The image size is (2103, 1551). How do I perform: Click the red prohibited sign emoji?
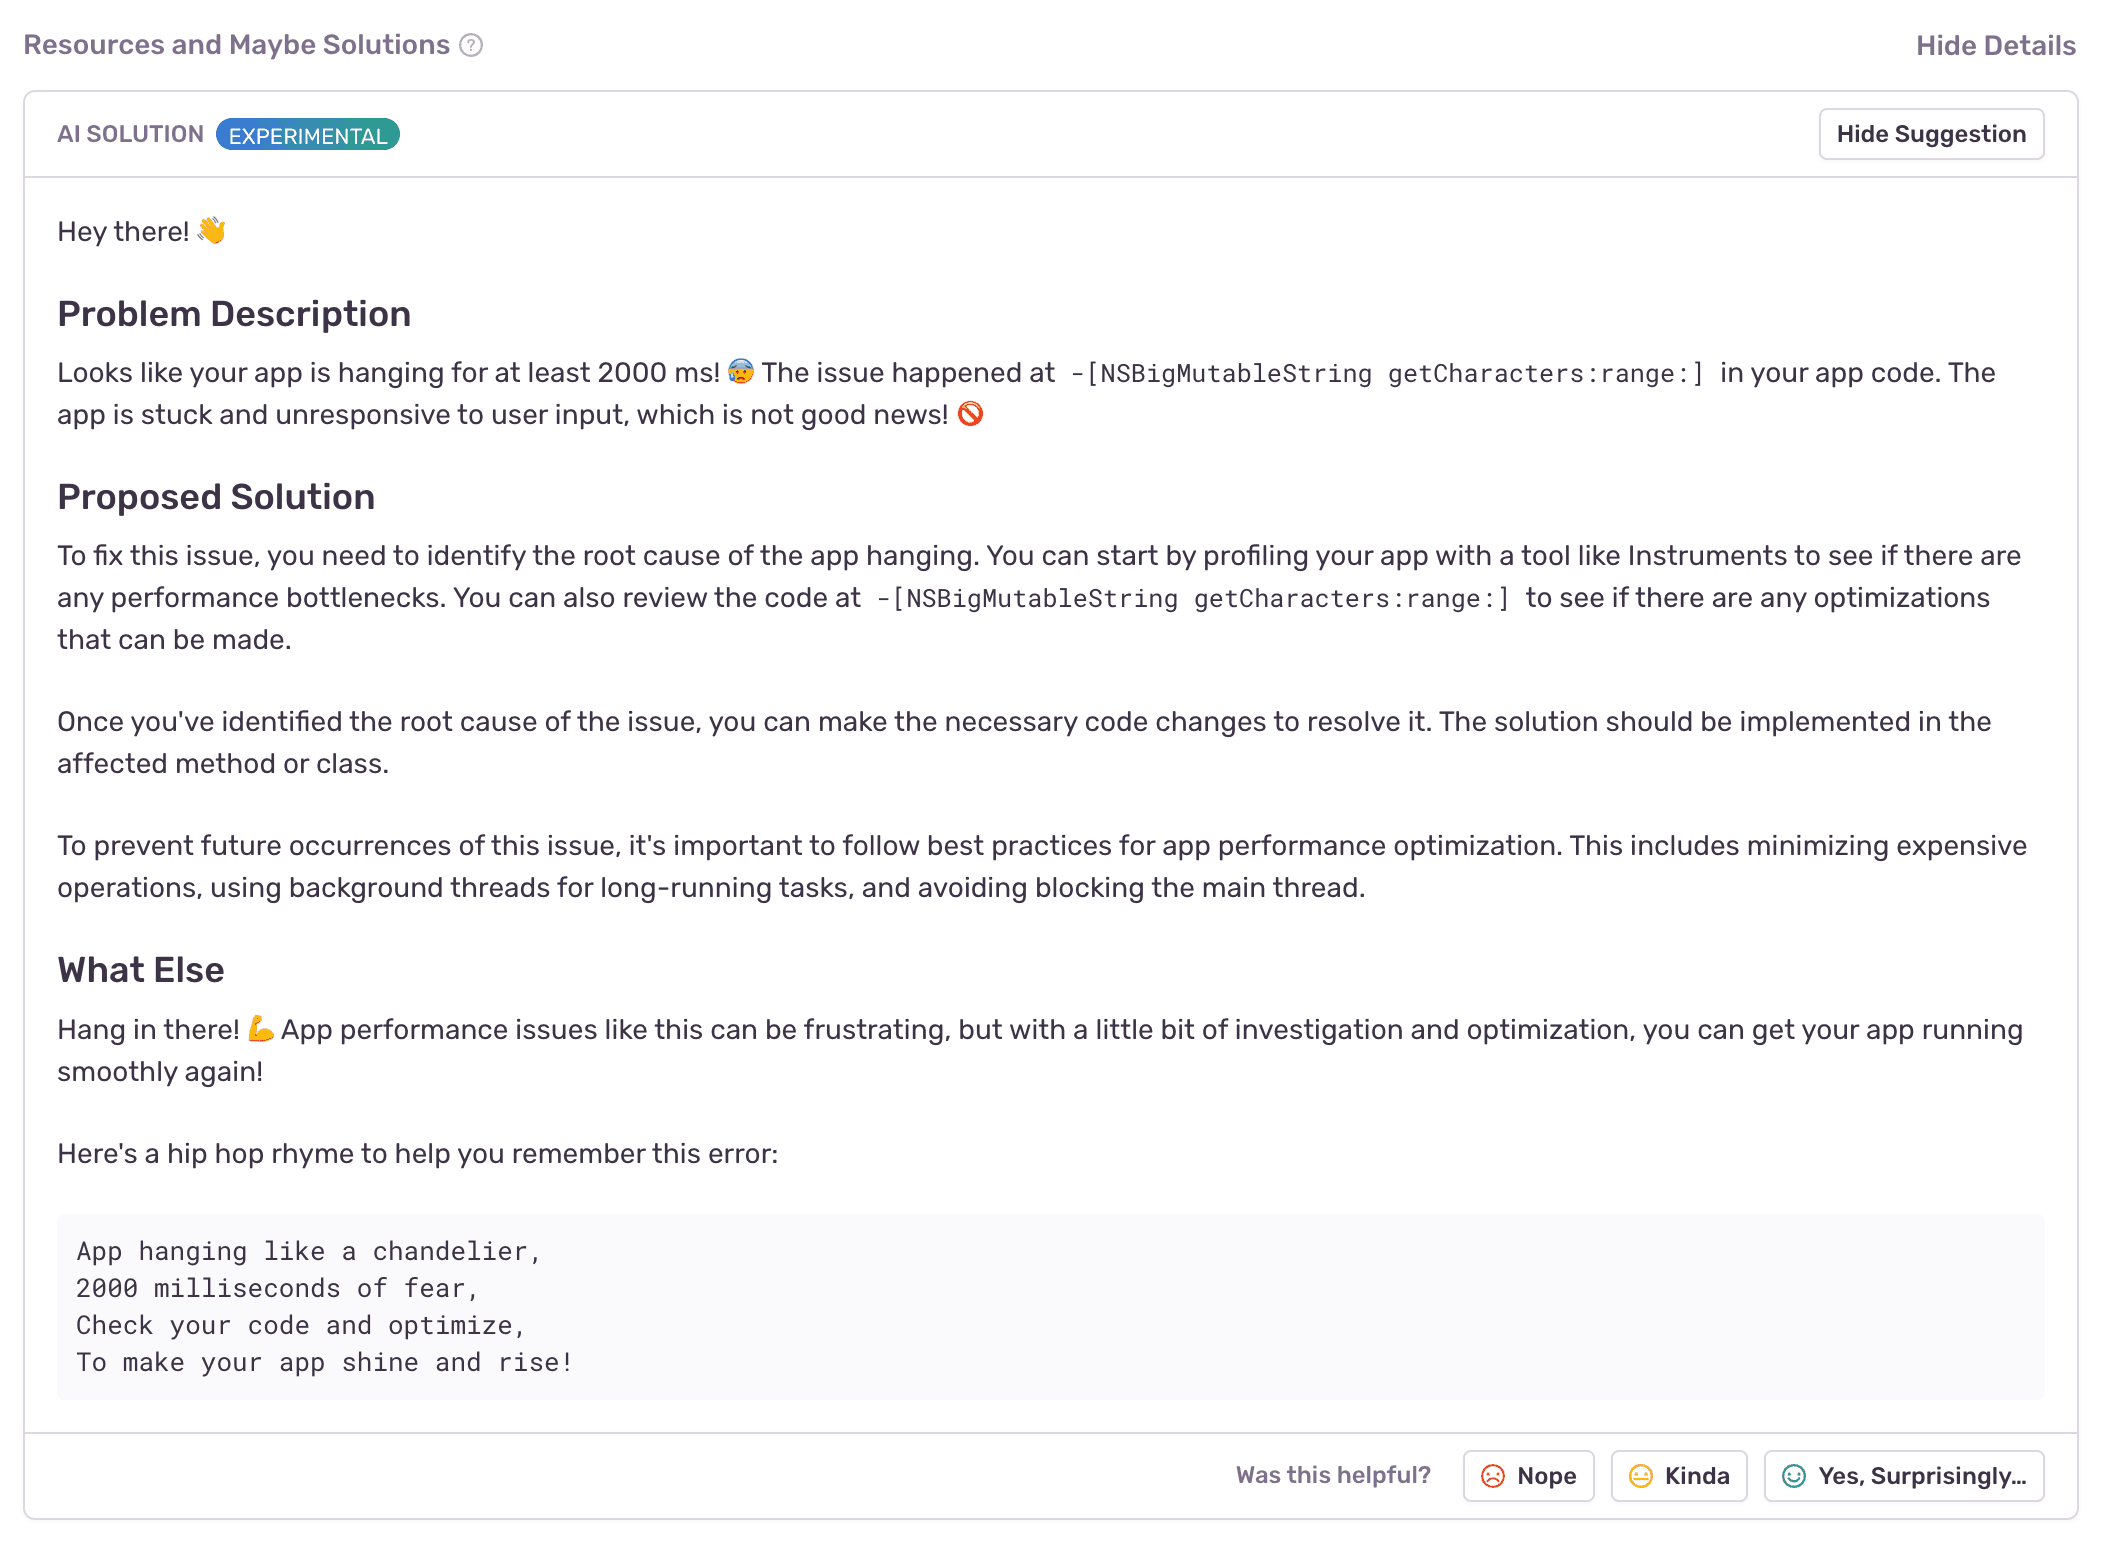(x=970, y=413)
